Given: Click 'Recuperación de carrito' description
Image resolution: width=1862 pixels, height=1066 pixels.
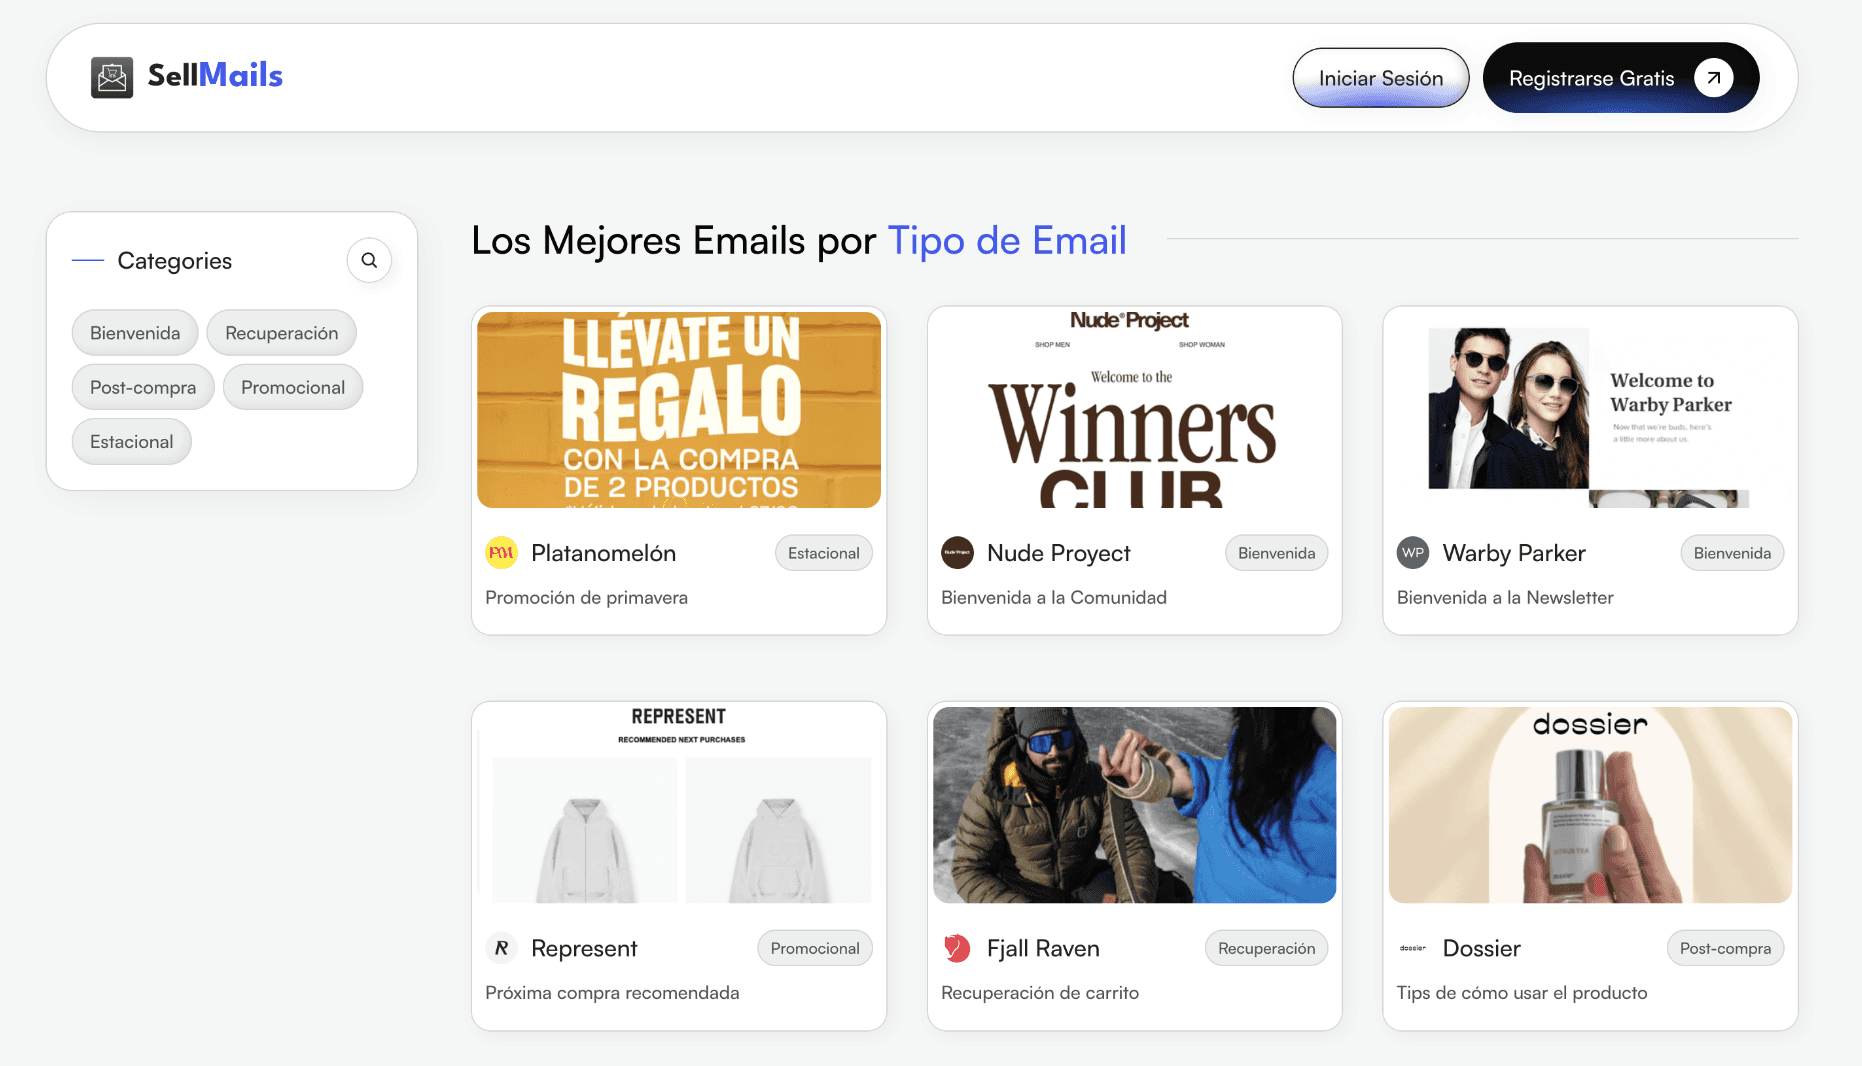Looking at the screenshot, I should (1040, 992).
